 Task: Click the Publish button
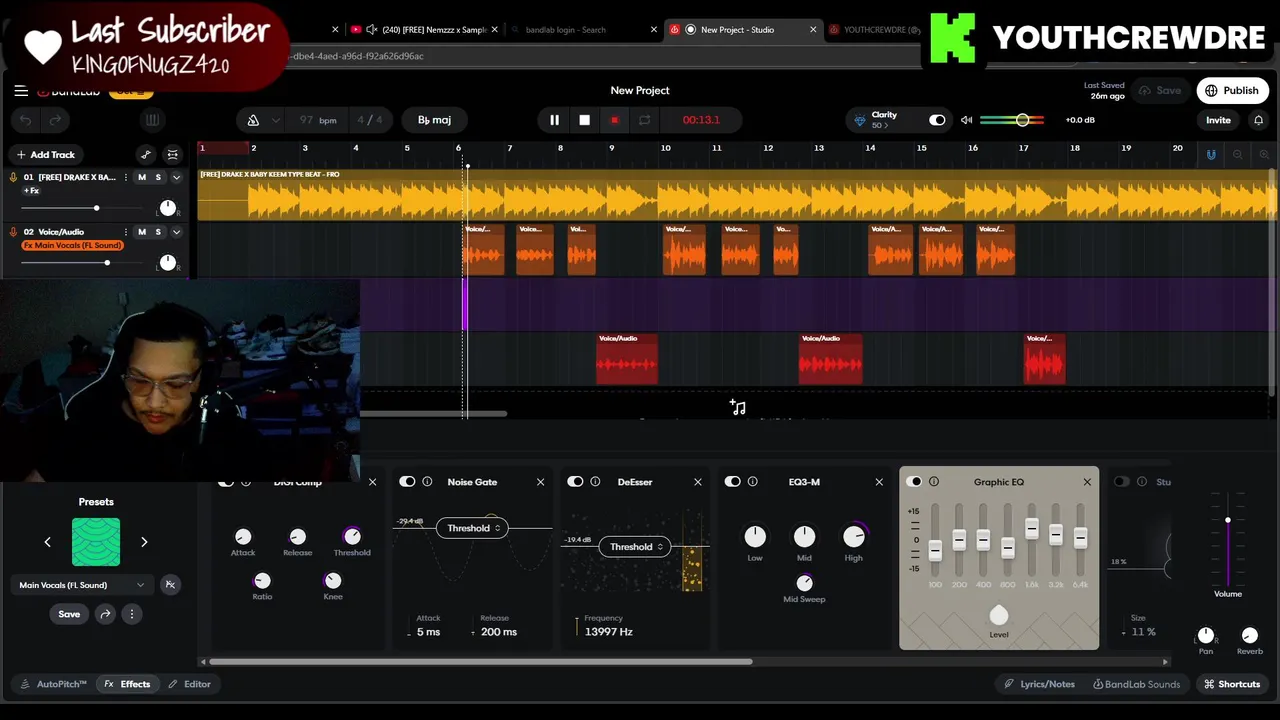1232,90
